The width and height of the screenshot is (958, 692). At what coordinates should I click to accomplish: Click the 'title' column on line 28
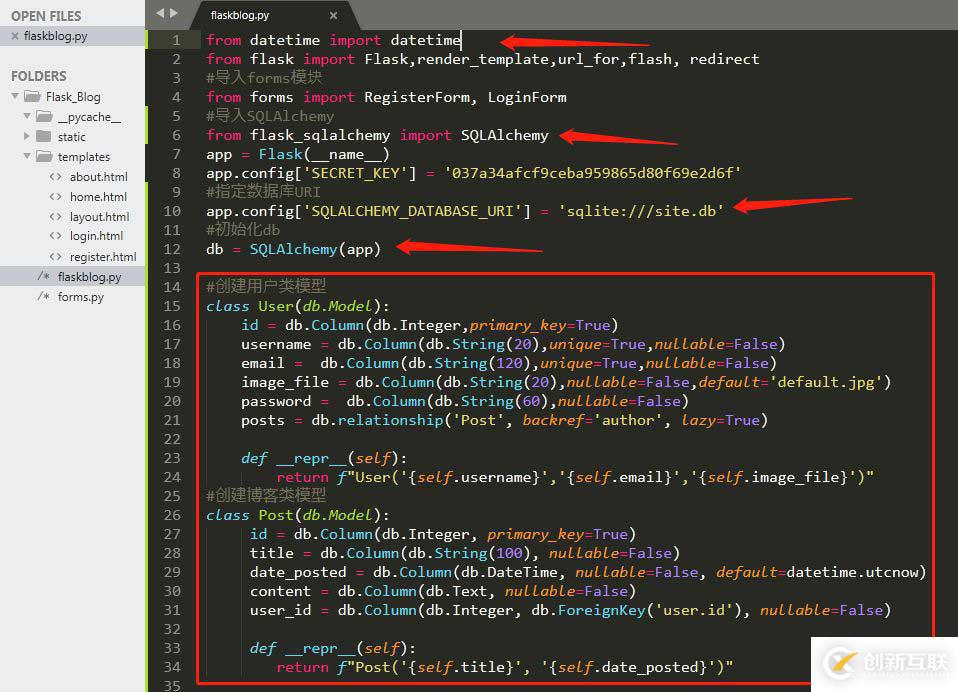[464, 553]
